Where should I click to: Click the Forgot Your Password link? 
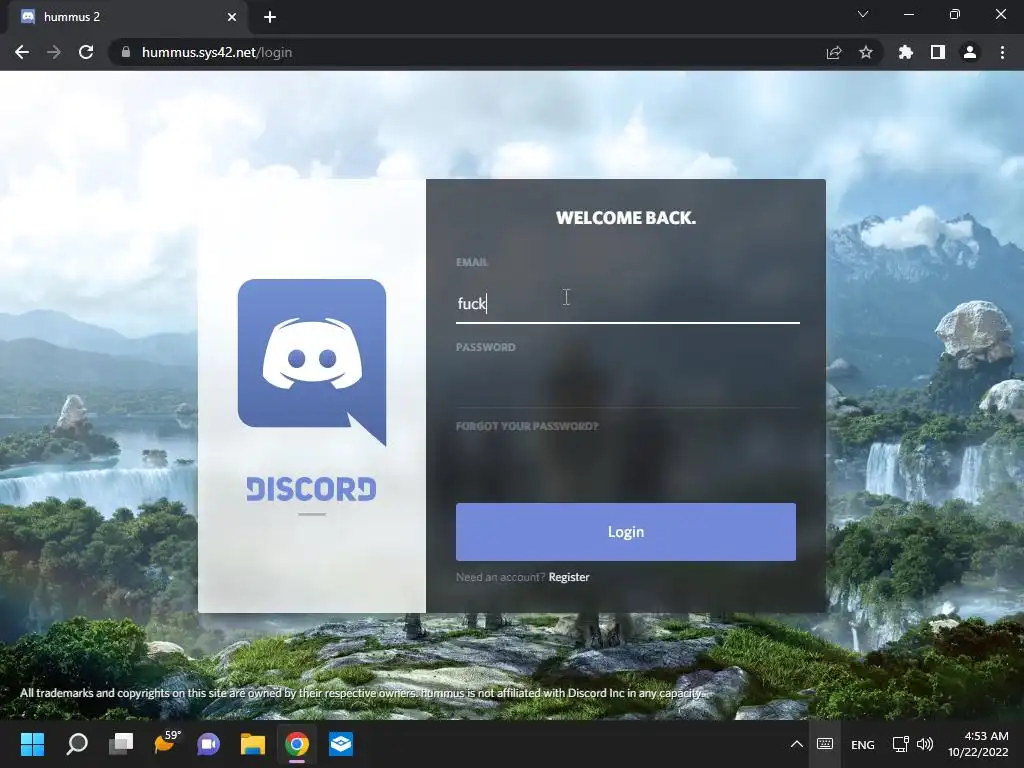[x=527, y=426]
